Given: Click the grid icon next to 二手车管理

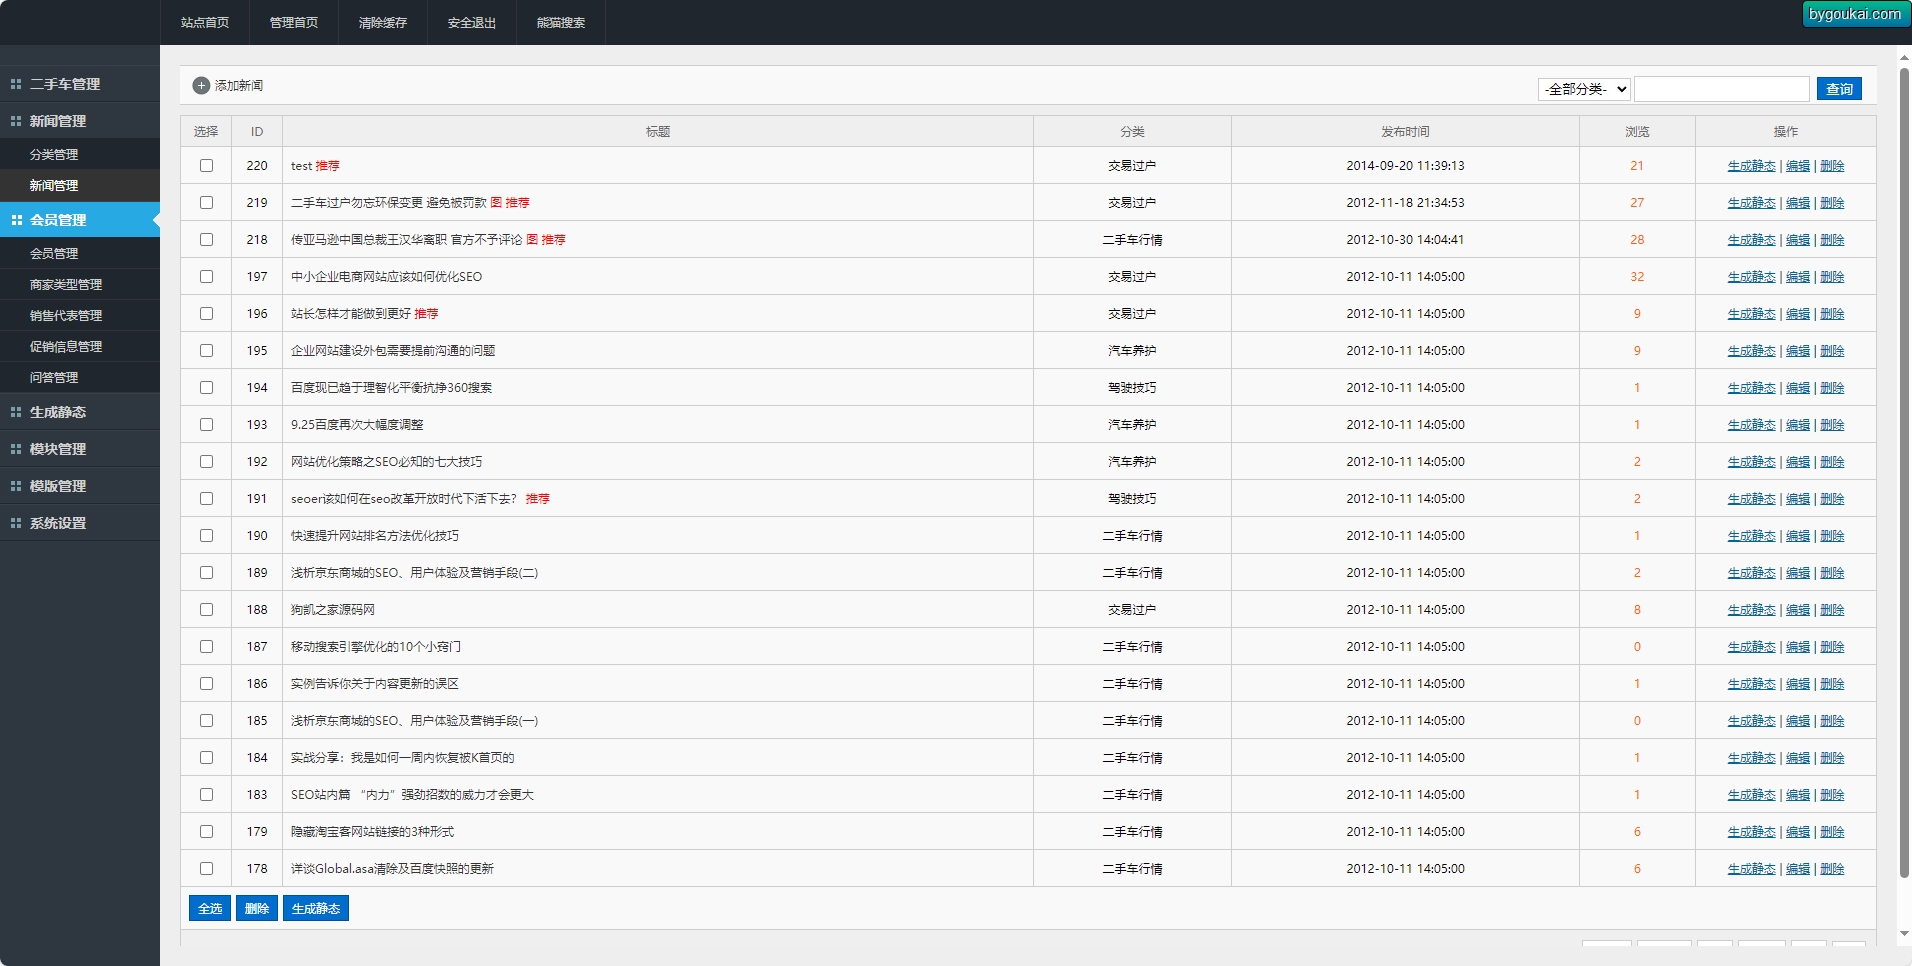Looking at the screenshot, I should [16, 84].
